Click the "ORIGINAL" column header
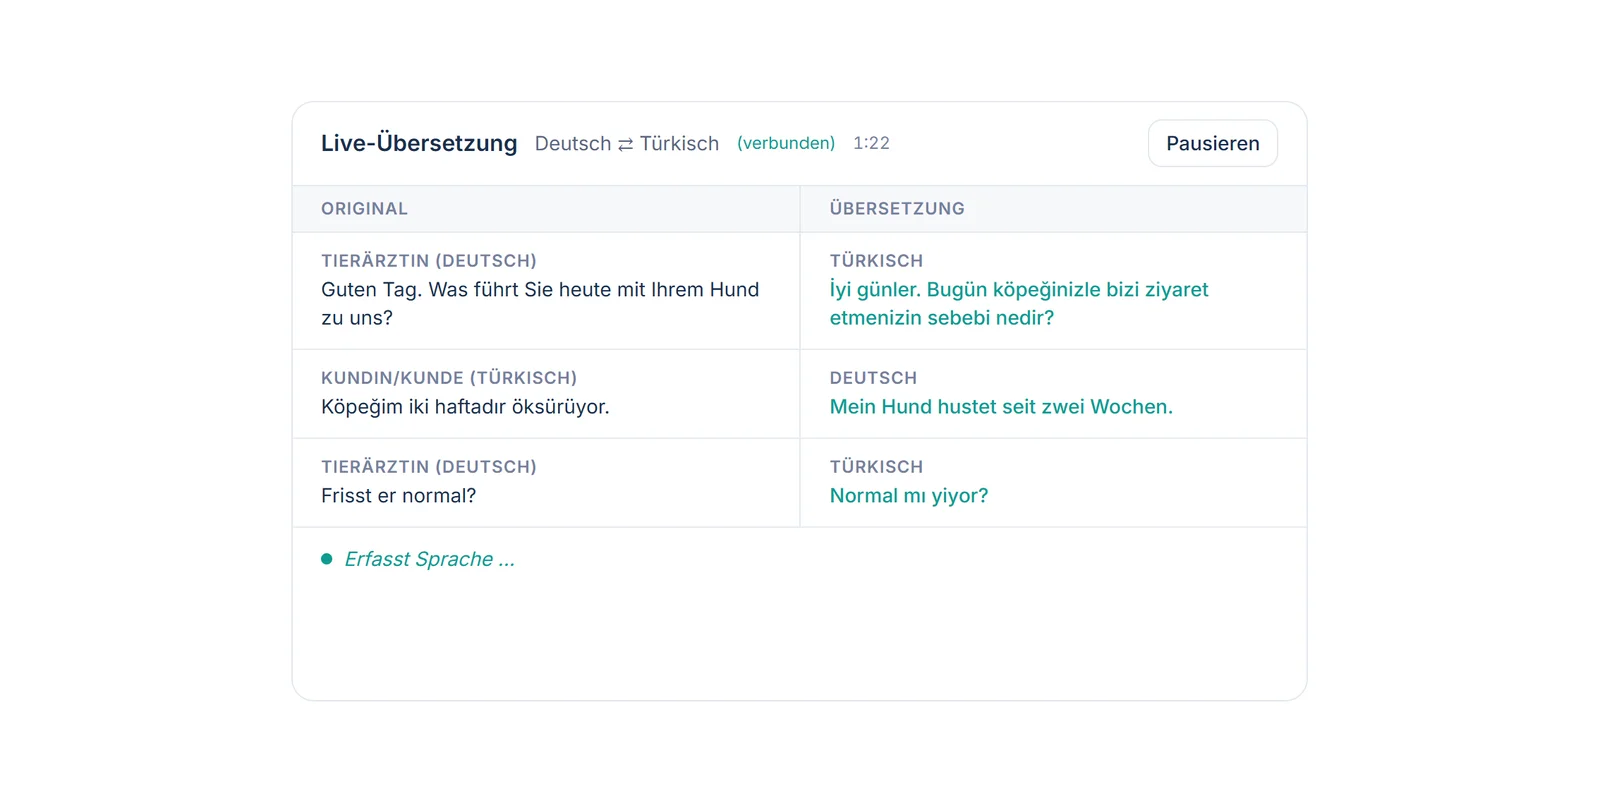The height and width of the screenshot is (803, 1600). tap(364, 209)
